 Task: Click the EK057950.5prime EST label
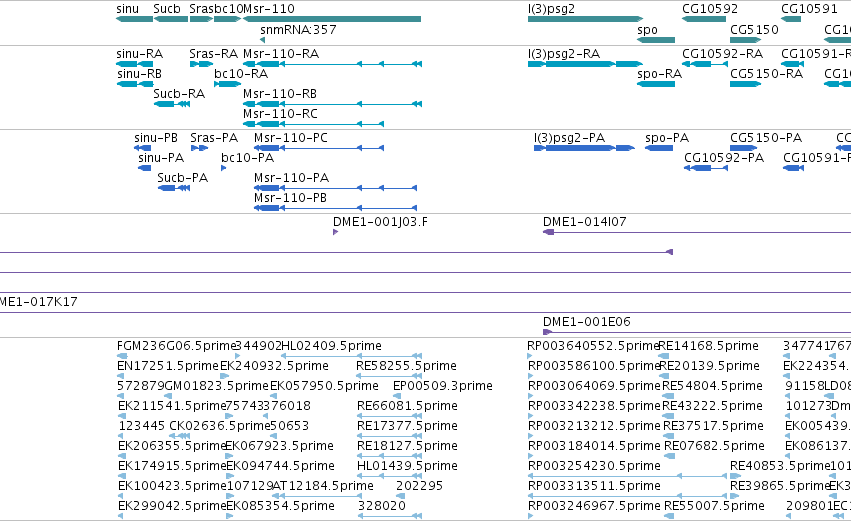click(324, 386)
